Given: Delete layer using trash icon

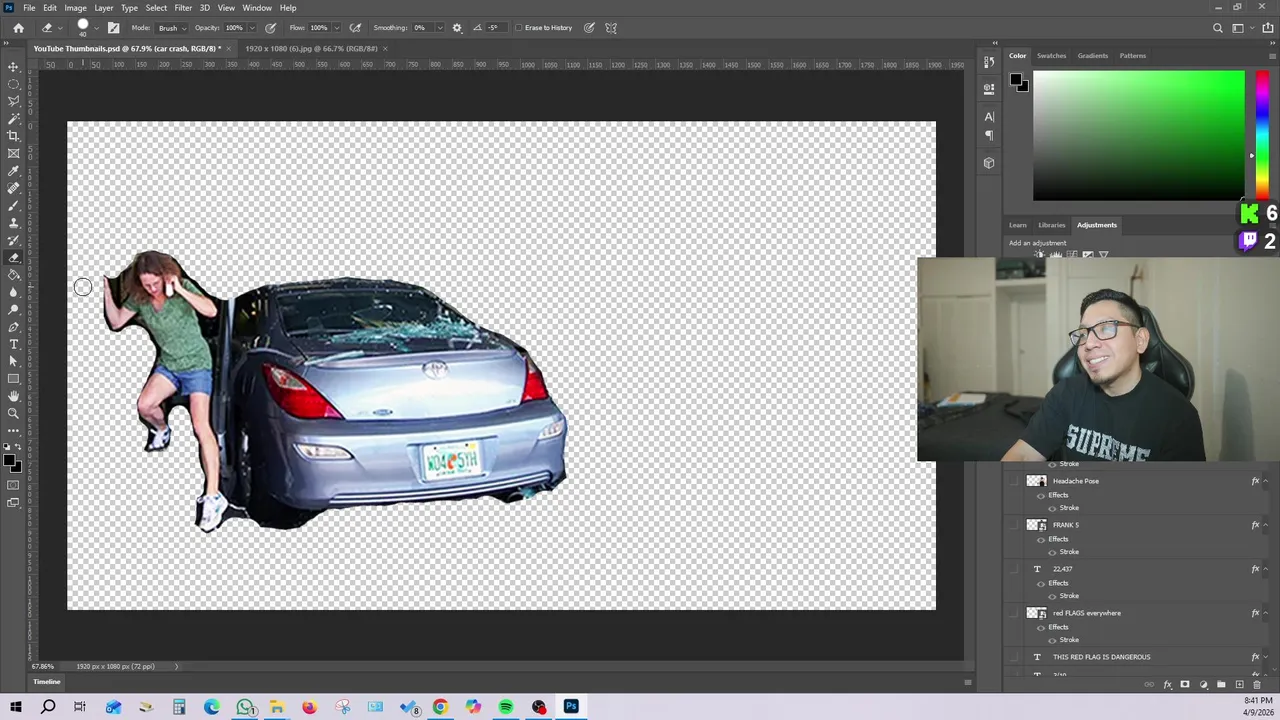Looking at the screenshot, I should pos(1257,685).
